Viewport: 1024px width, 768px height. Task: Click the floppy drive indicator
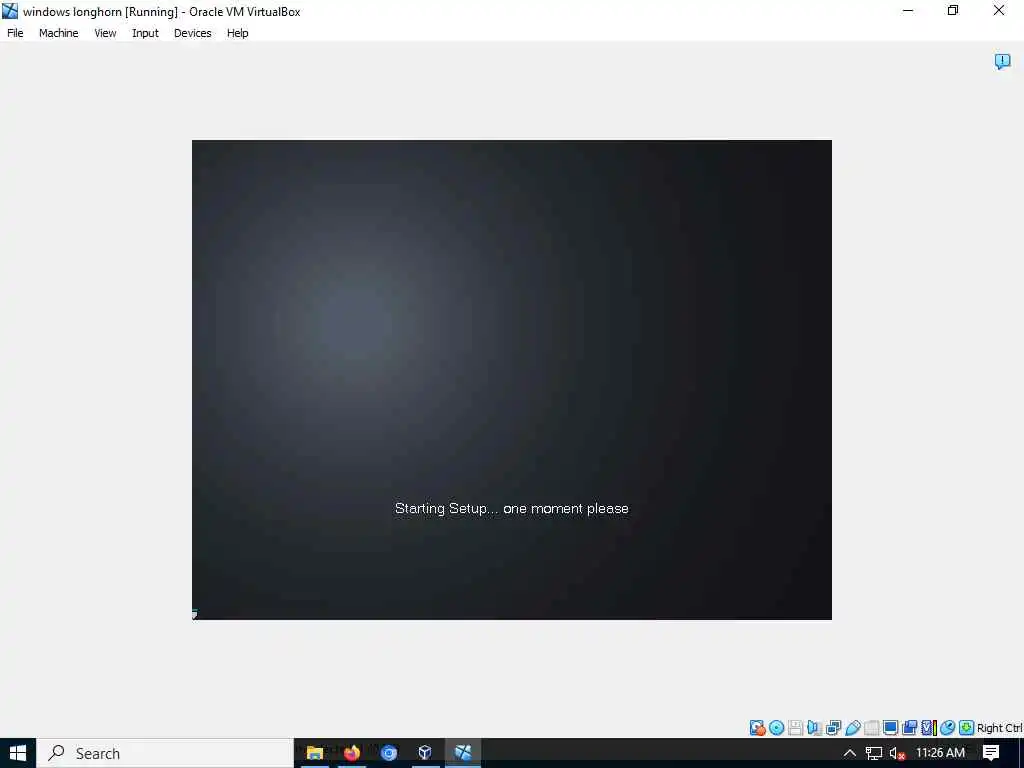point(795,728)
